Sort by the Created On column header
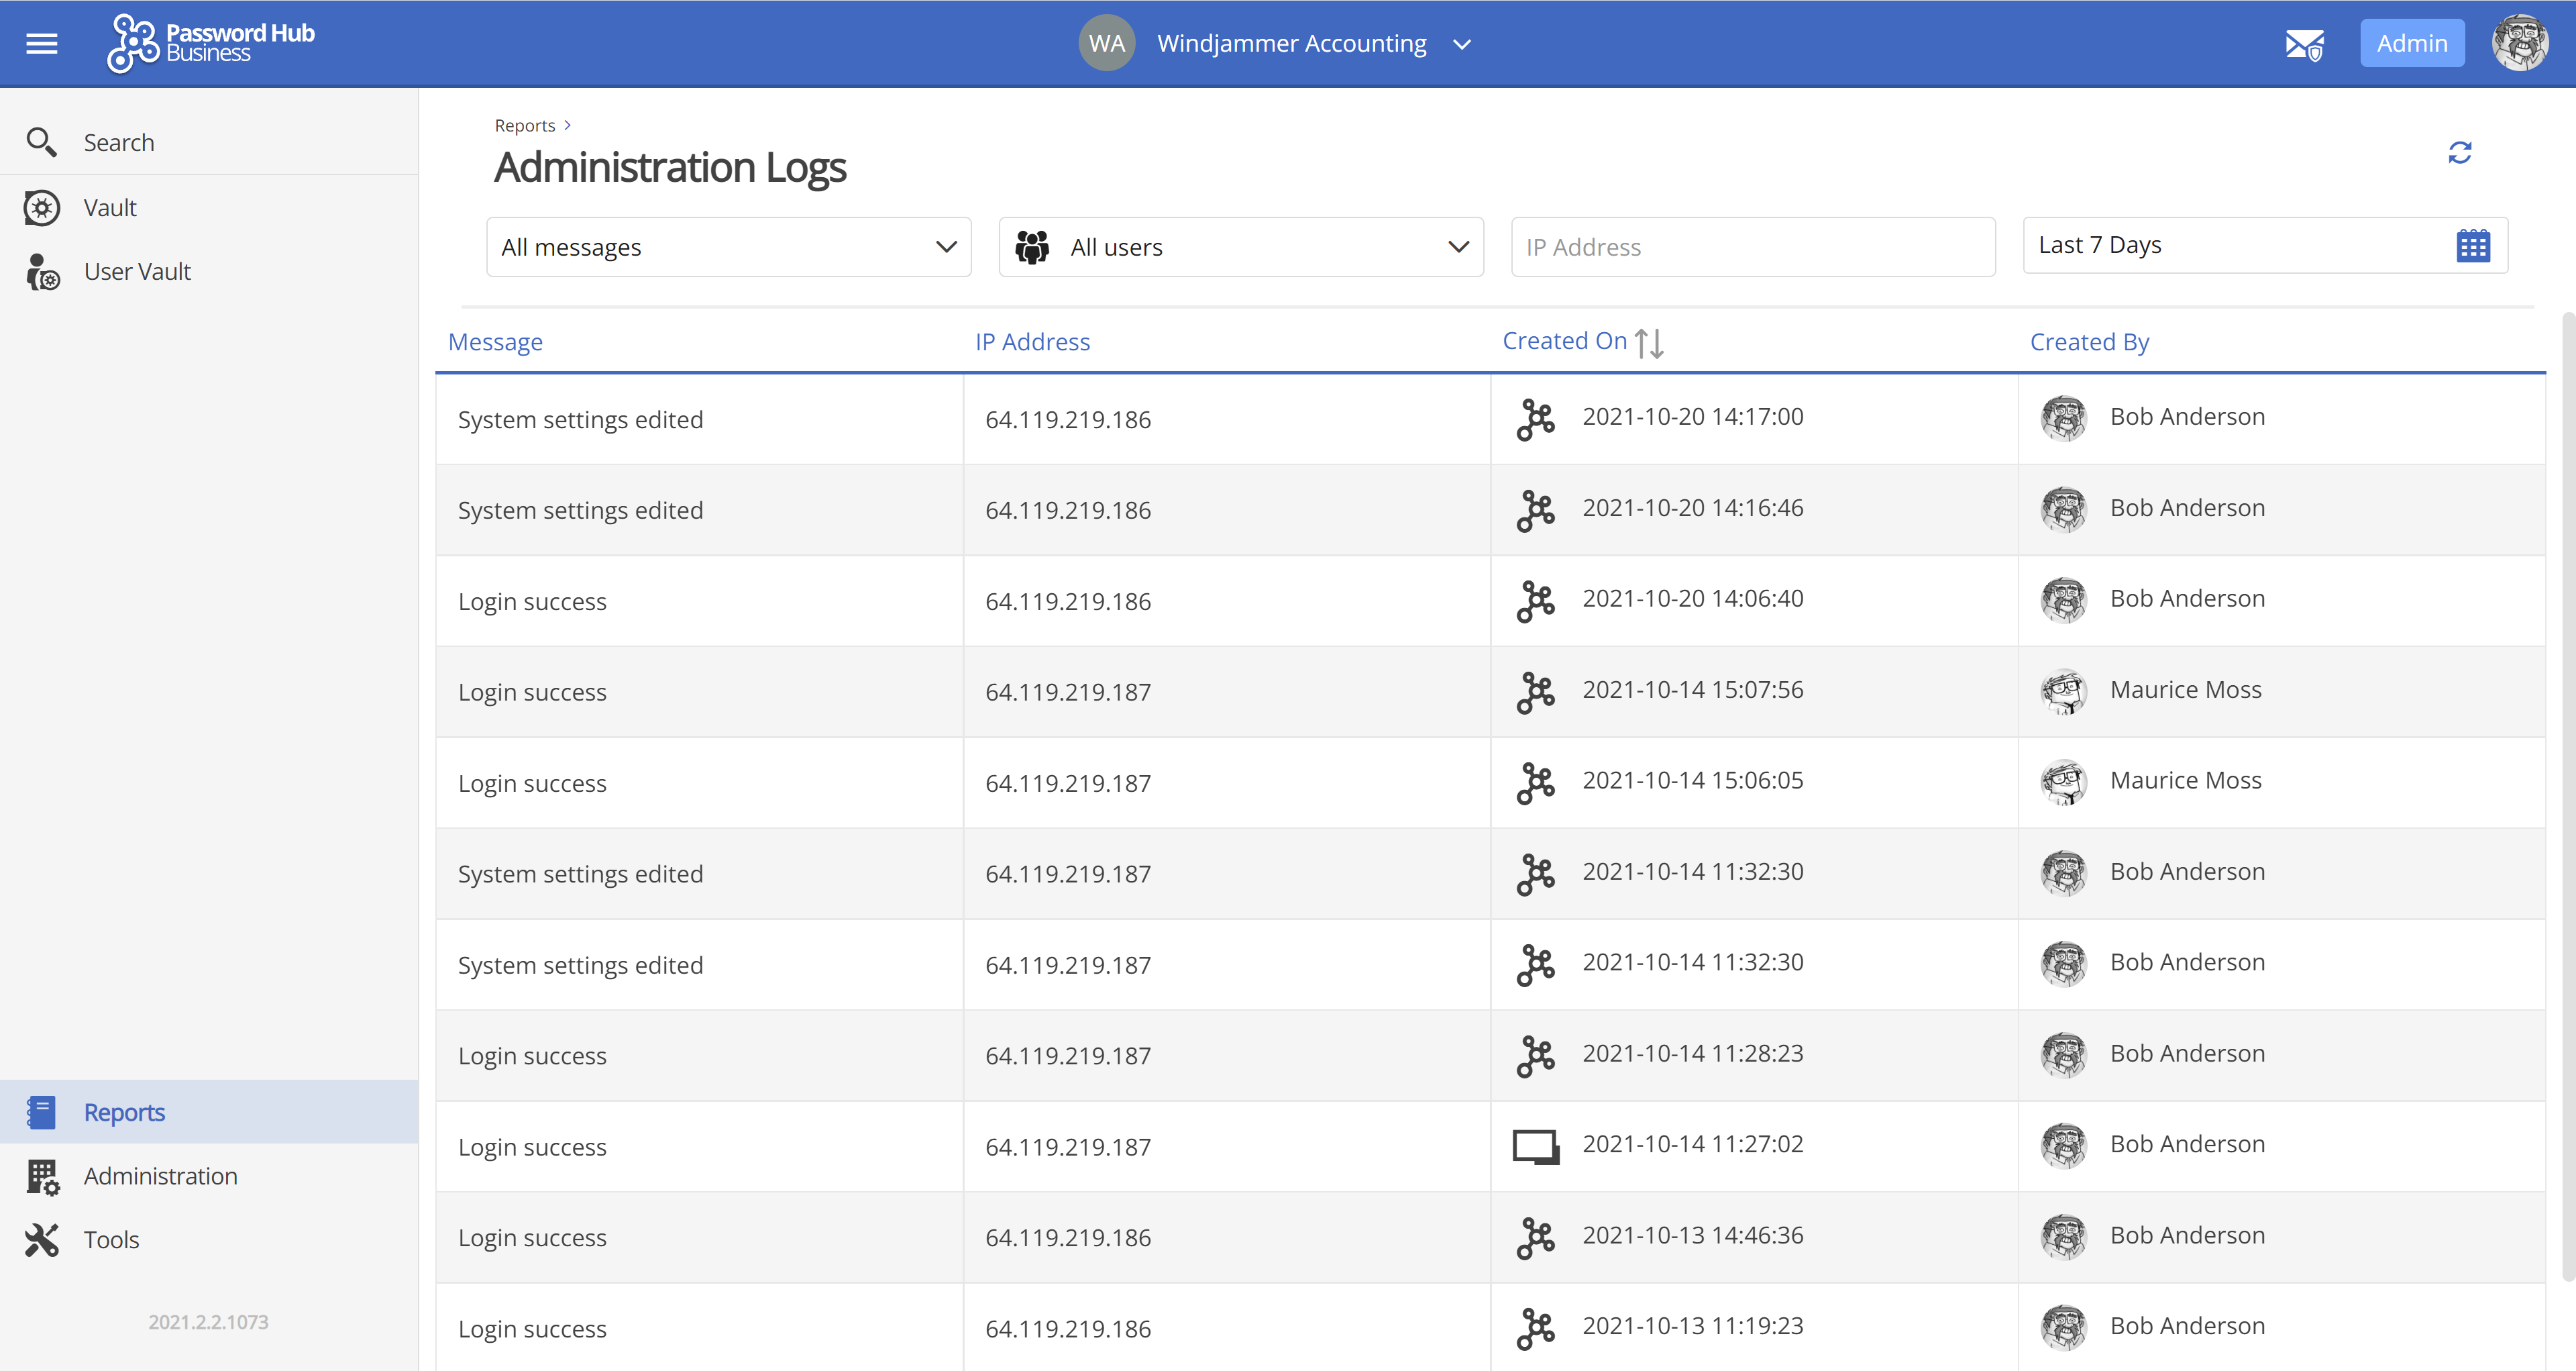The image size is (2576, 1371). tap(1564, 340)
